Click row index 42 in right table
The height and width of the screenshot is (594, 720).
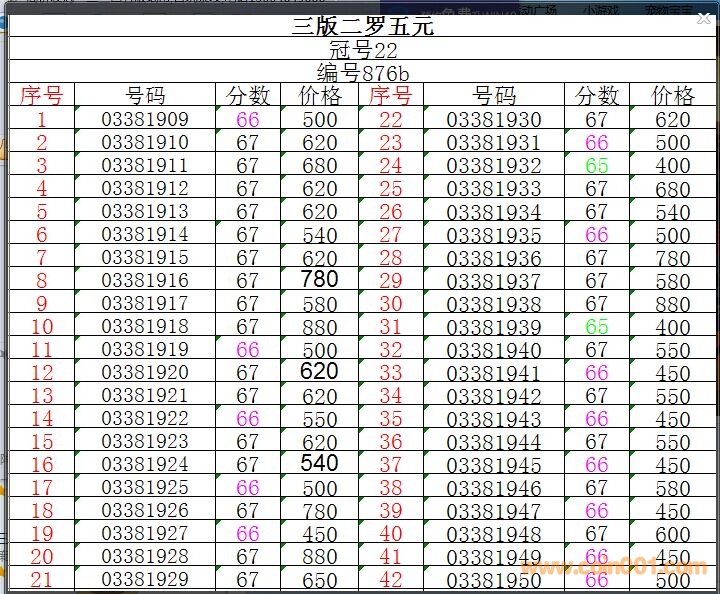click(x=390, y=580)
